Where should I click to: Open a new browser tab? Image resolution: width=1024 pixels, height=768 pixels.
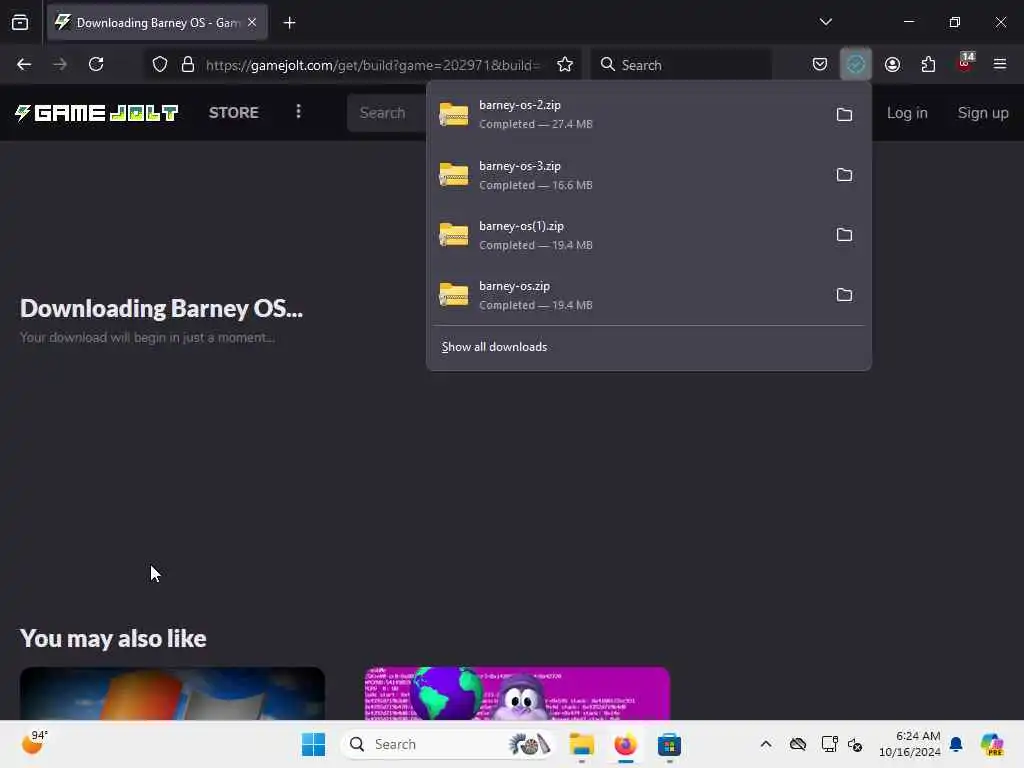289,23
